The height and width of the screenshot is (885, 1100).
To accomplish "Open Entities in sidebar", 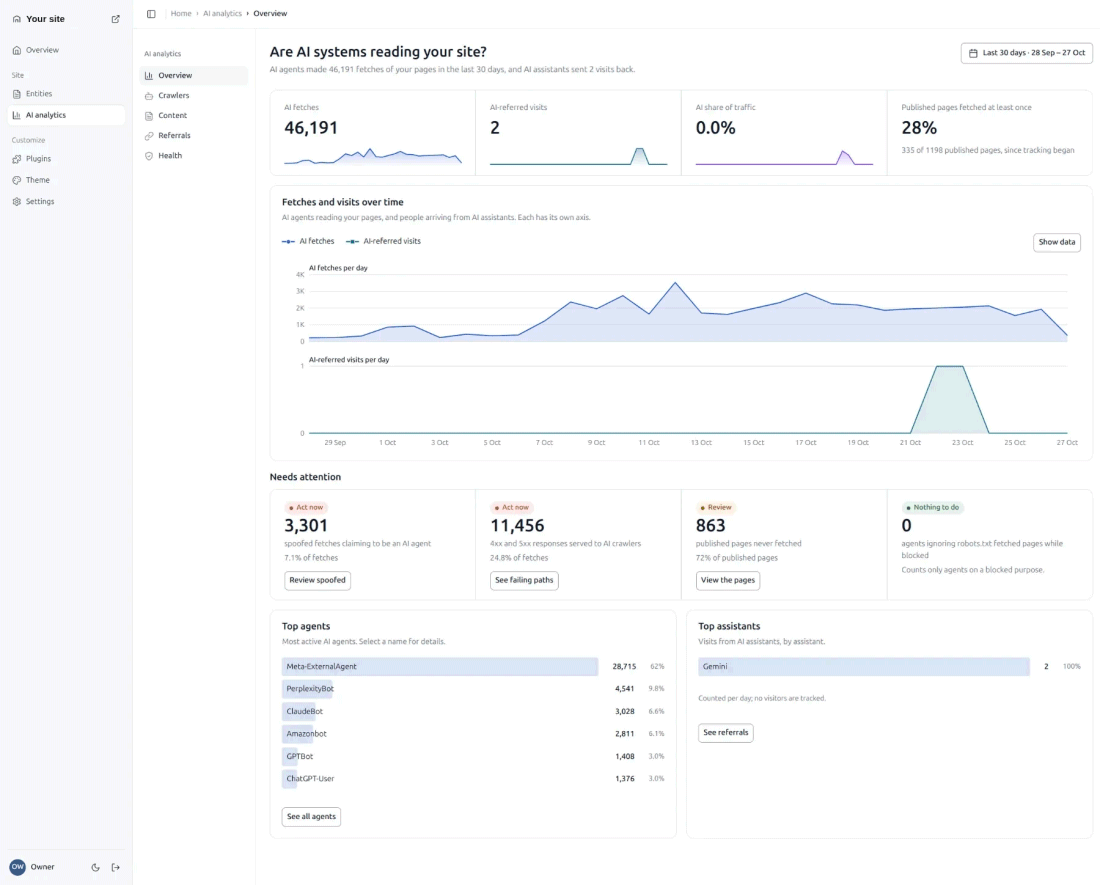I will [66, 93].
